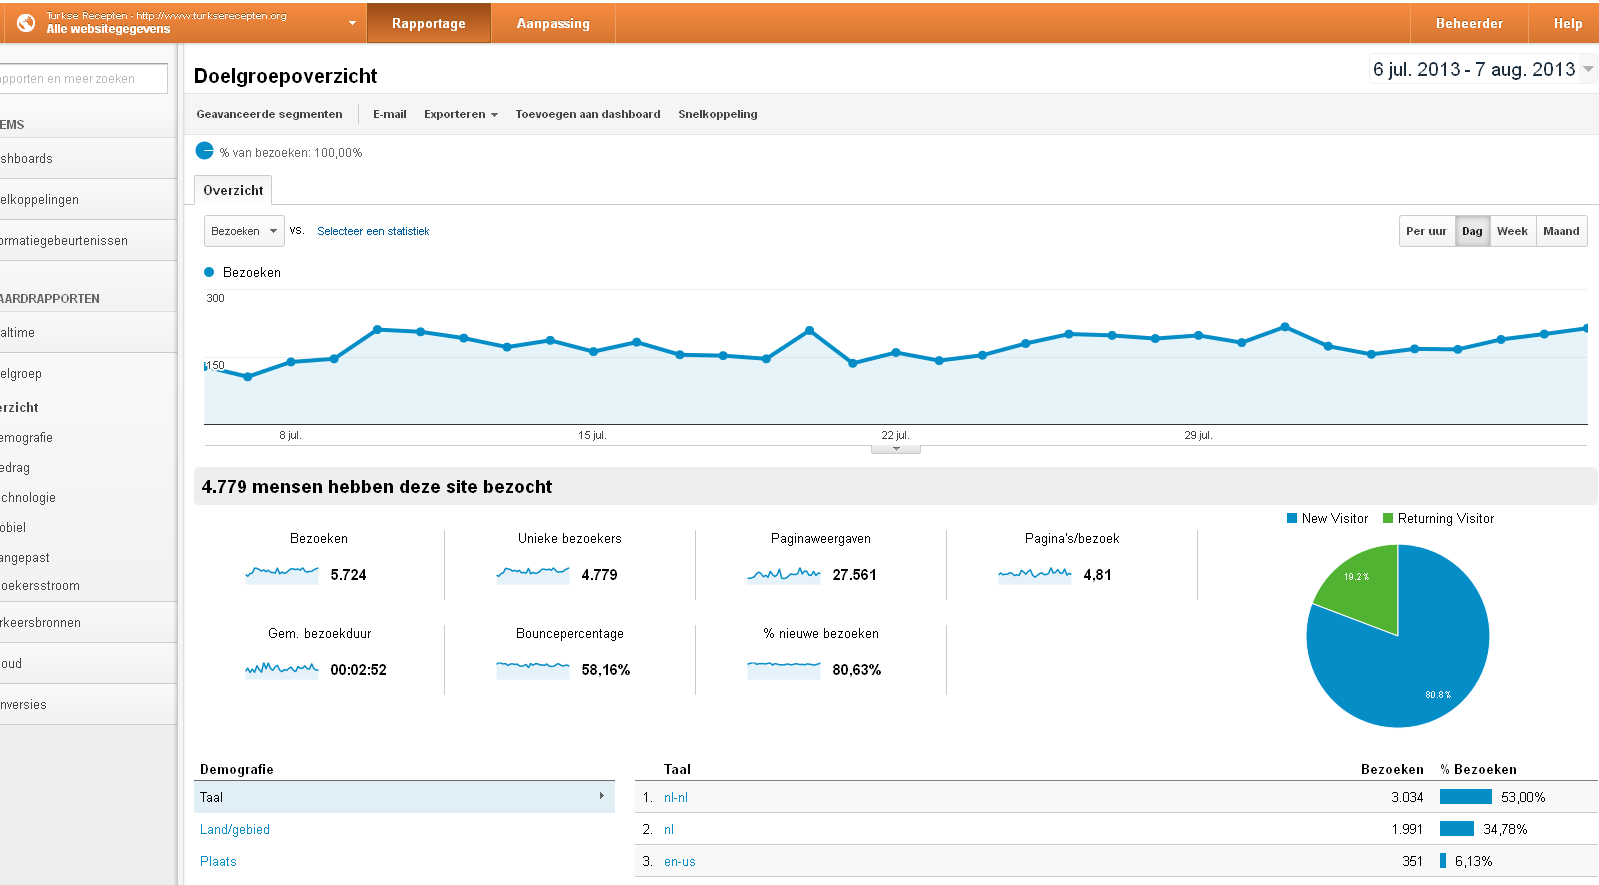This screenshot has width=1599, height=885.
Task: Click the Pagina's/bezoek sparkline
Action: 1035,574
